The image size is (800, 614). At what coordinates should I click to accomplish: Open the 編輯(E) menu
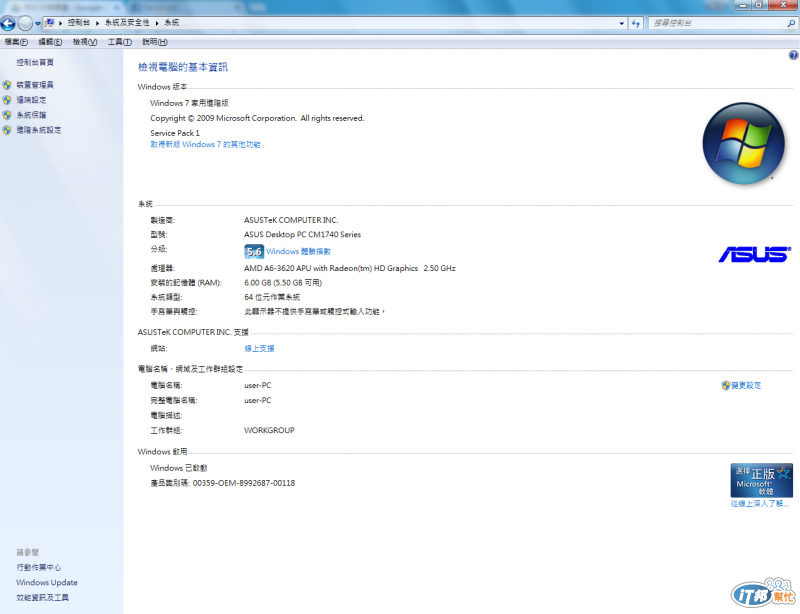(51, 42)
